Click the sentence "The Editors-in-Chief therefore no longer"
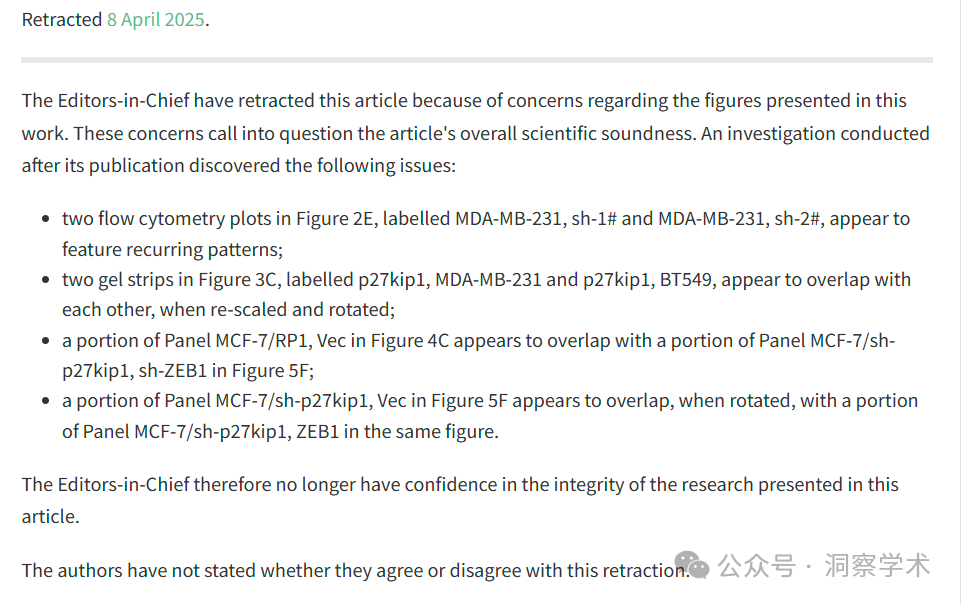 click(460, 500)
